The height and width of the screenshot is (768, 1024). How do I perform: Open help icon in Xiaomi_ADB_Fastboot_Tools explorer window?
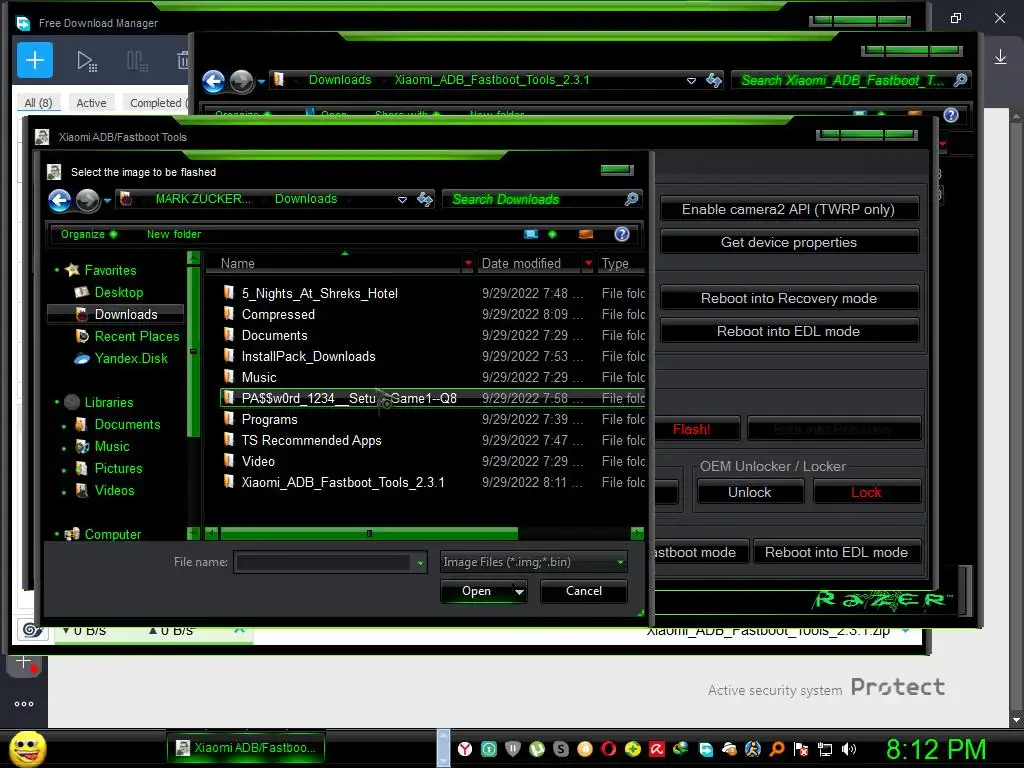[951, 116]
